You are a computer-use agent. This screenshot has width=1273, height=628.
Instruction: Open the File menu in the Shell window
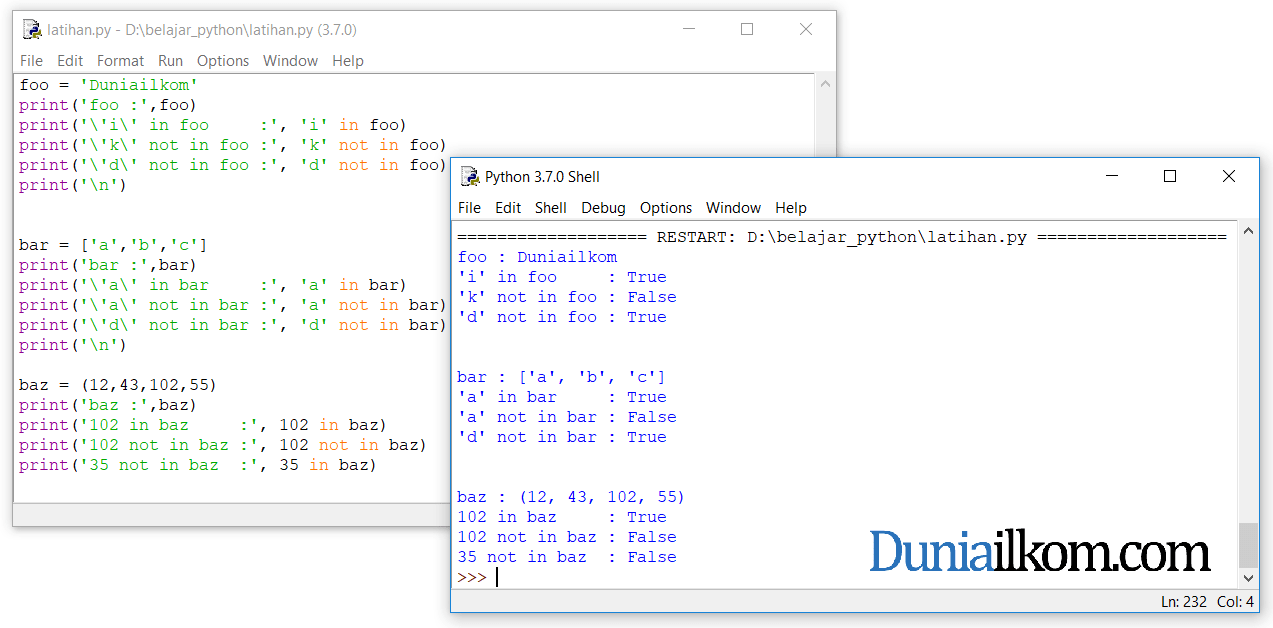[x=468, y=208]
